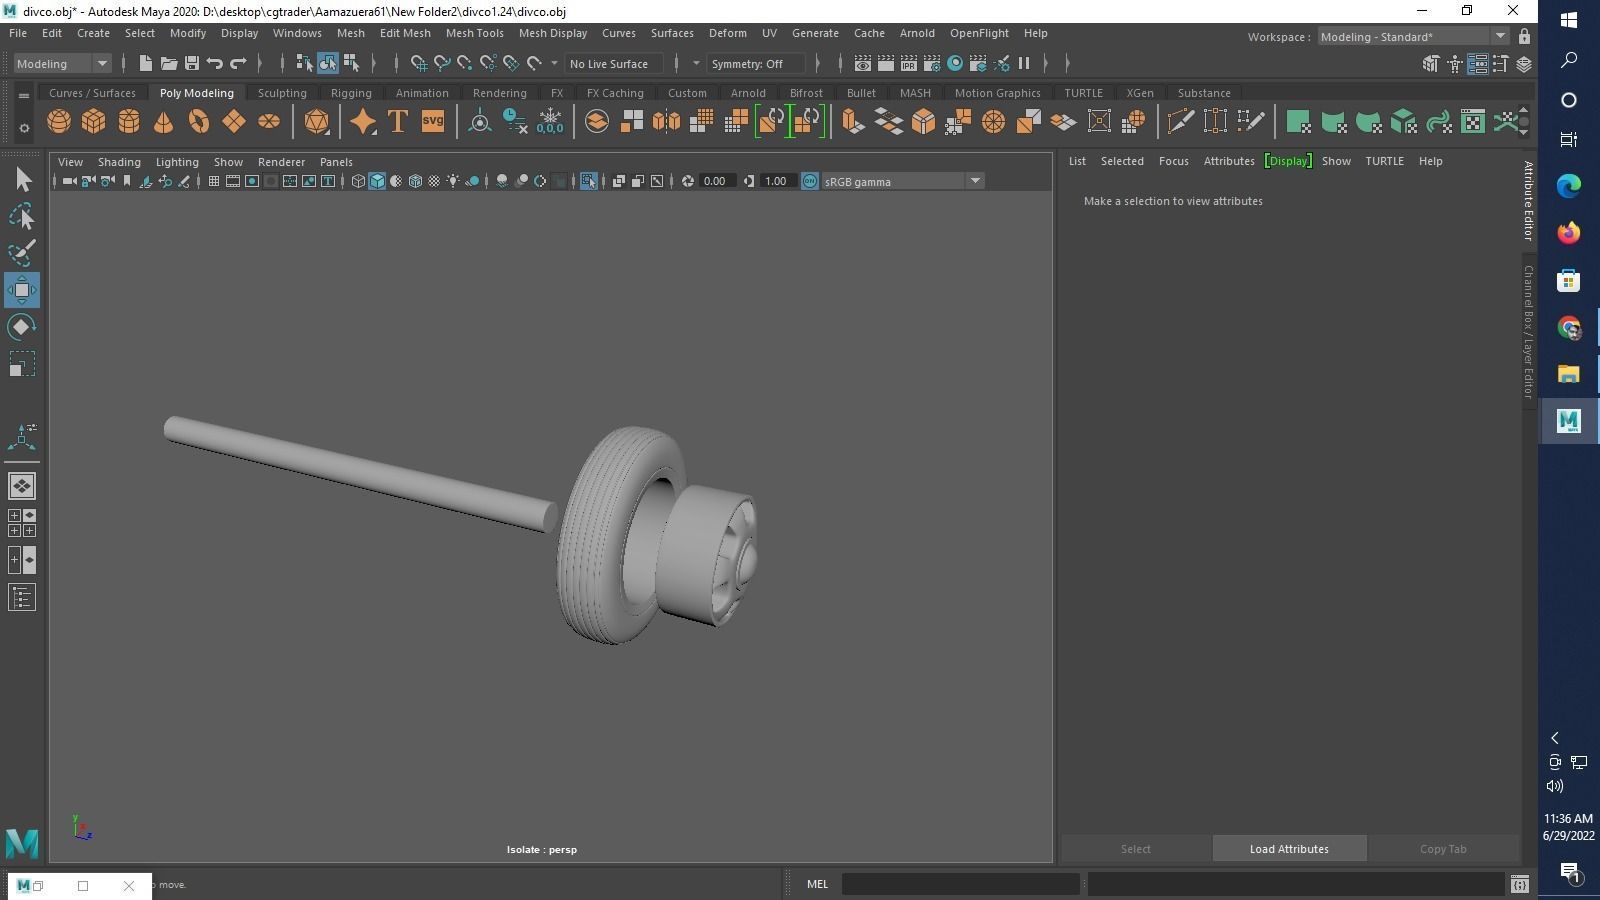The image size is (1600, 900).
Task: Open the Mesh Tools menu
Action: point(474,33)
